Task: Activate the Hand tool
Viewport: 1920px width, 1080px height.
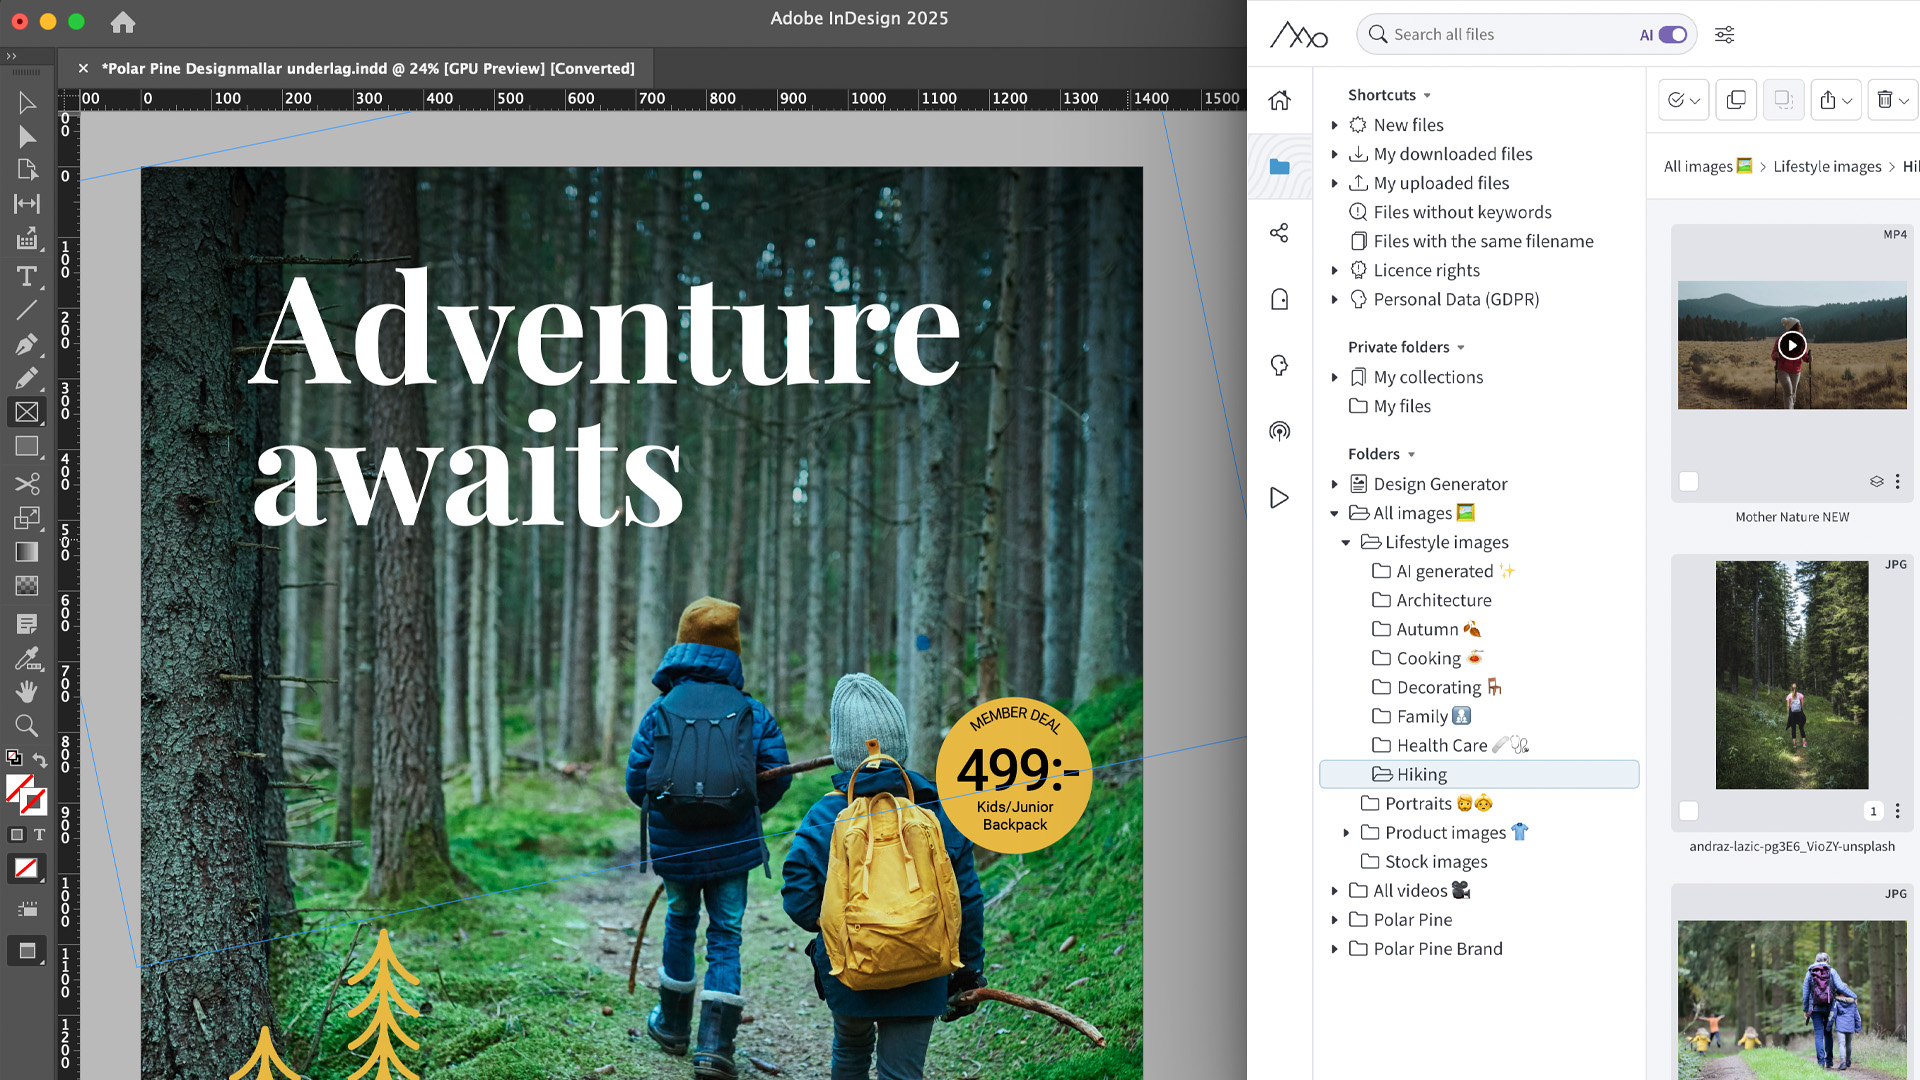Action: [x=27, y=691]
